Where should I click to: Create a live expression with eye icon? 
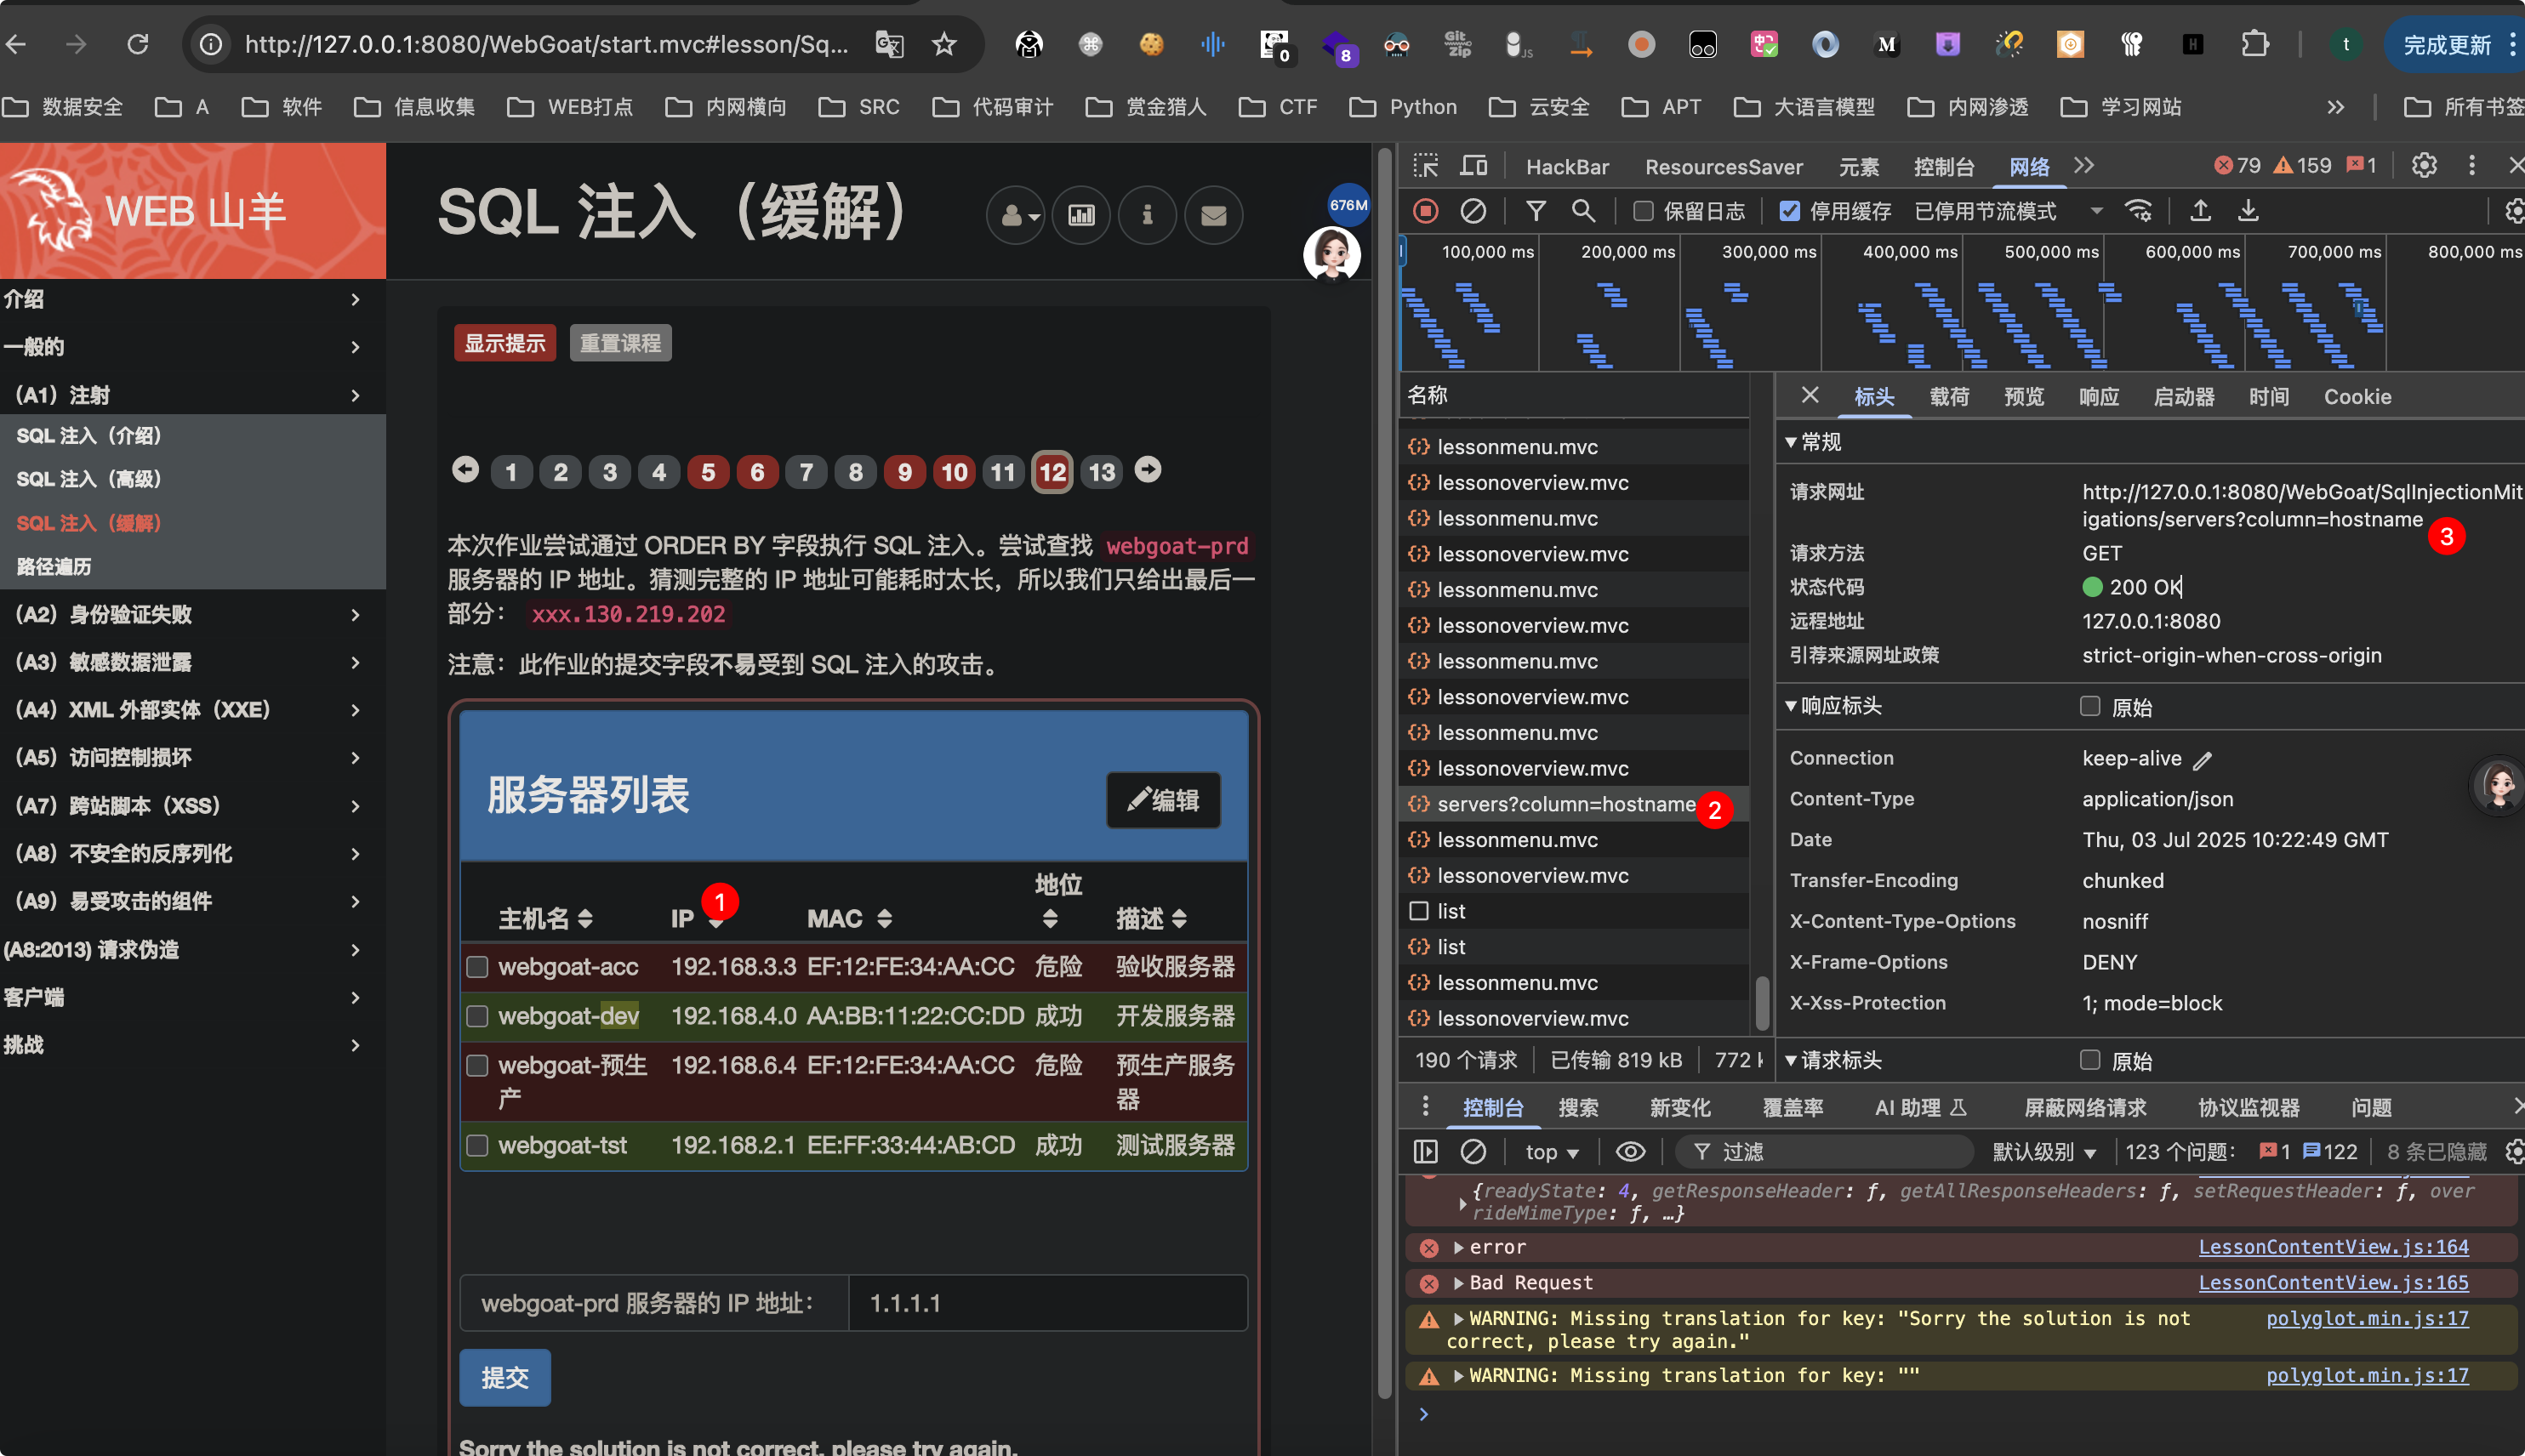point(1630,1152)
